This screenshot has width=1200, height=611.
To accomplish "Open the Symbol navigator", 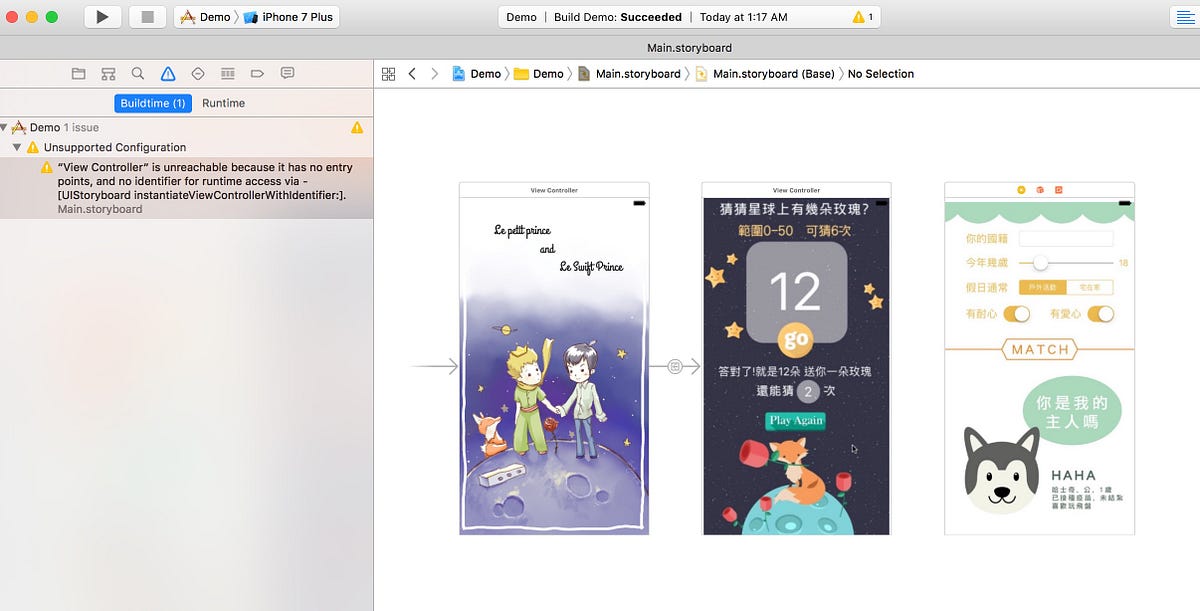I will click(x=109, y=73).
